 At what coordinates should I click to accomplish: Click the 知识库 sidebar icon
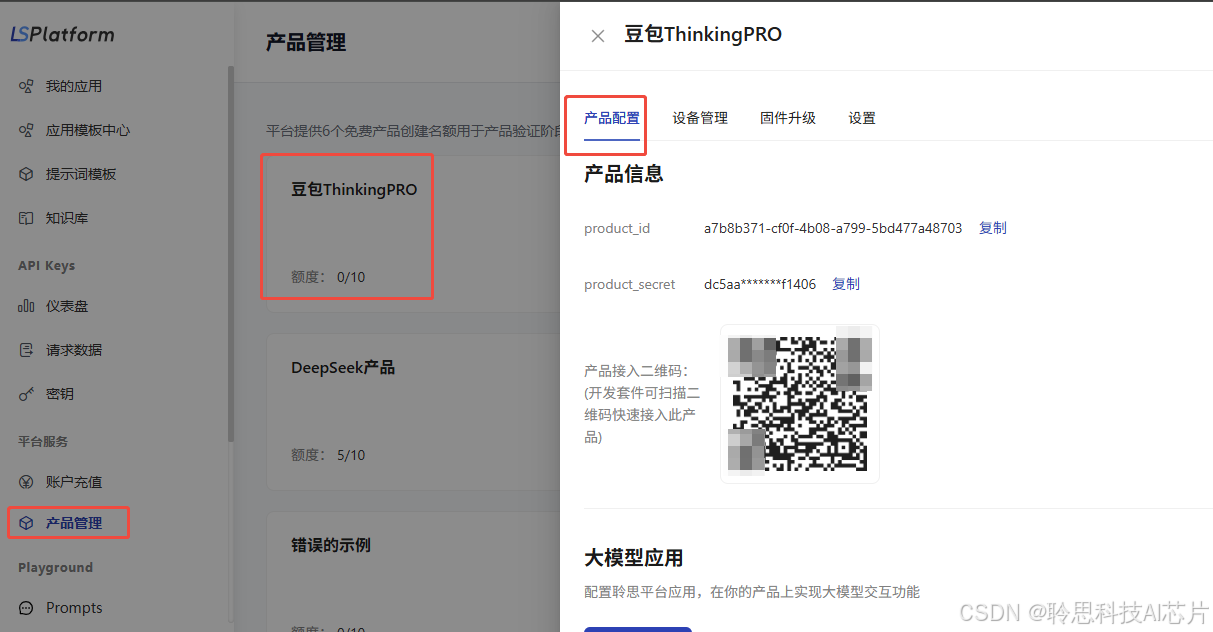pyautogui.click(x=27, y=219)
